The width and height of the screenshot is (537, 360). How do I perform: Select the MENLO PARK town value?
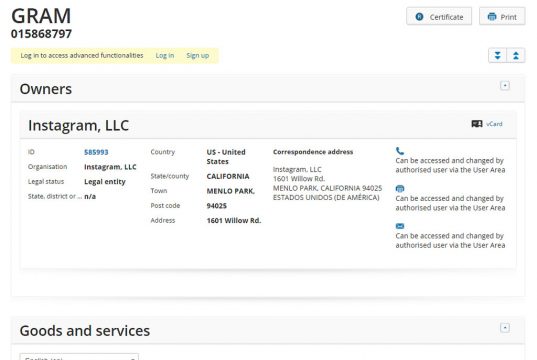pyautogui.click(x=230, y=191)
